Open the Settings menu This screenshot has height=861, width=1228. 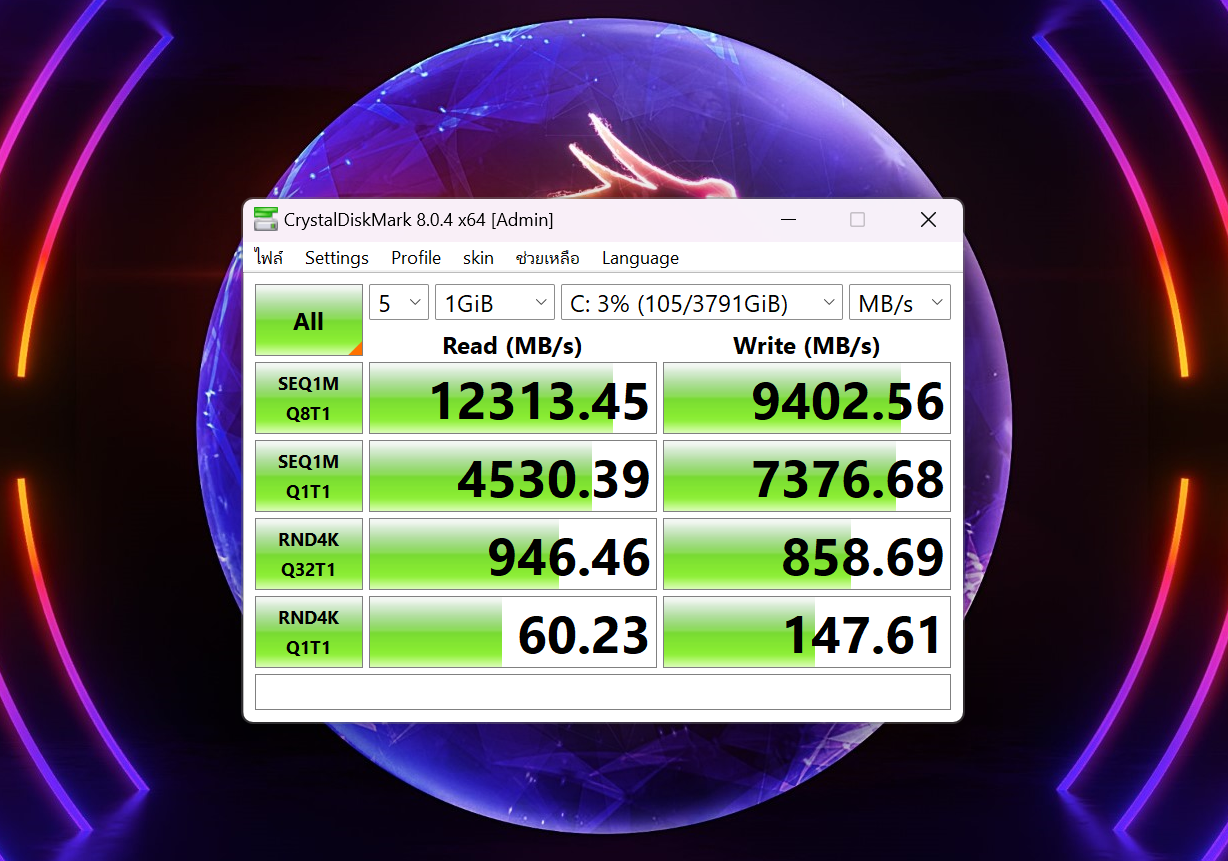337,258
